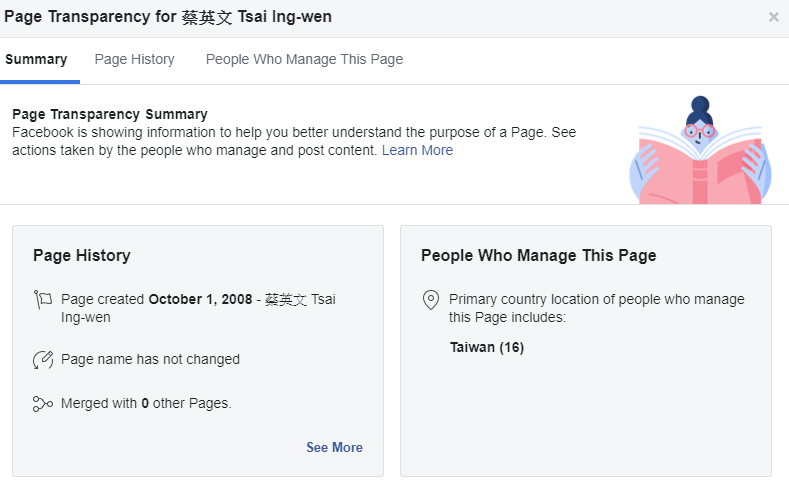Click the Page Transparency Summary heading
The width and height of the screenshot is (789, 487).
110,115
